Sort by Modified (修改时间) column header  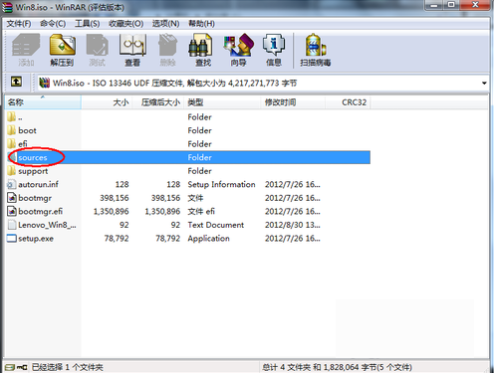(x=293, y=102)
